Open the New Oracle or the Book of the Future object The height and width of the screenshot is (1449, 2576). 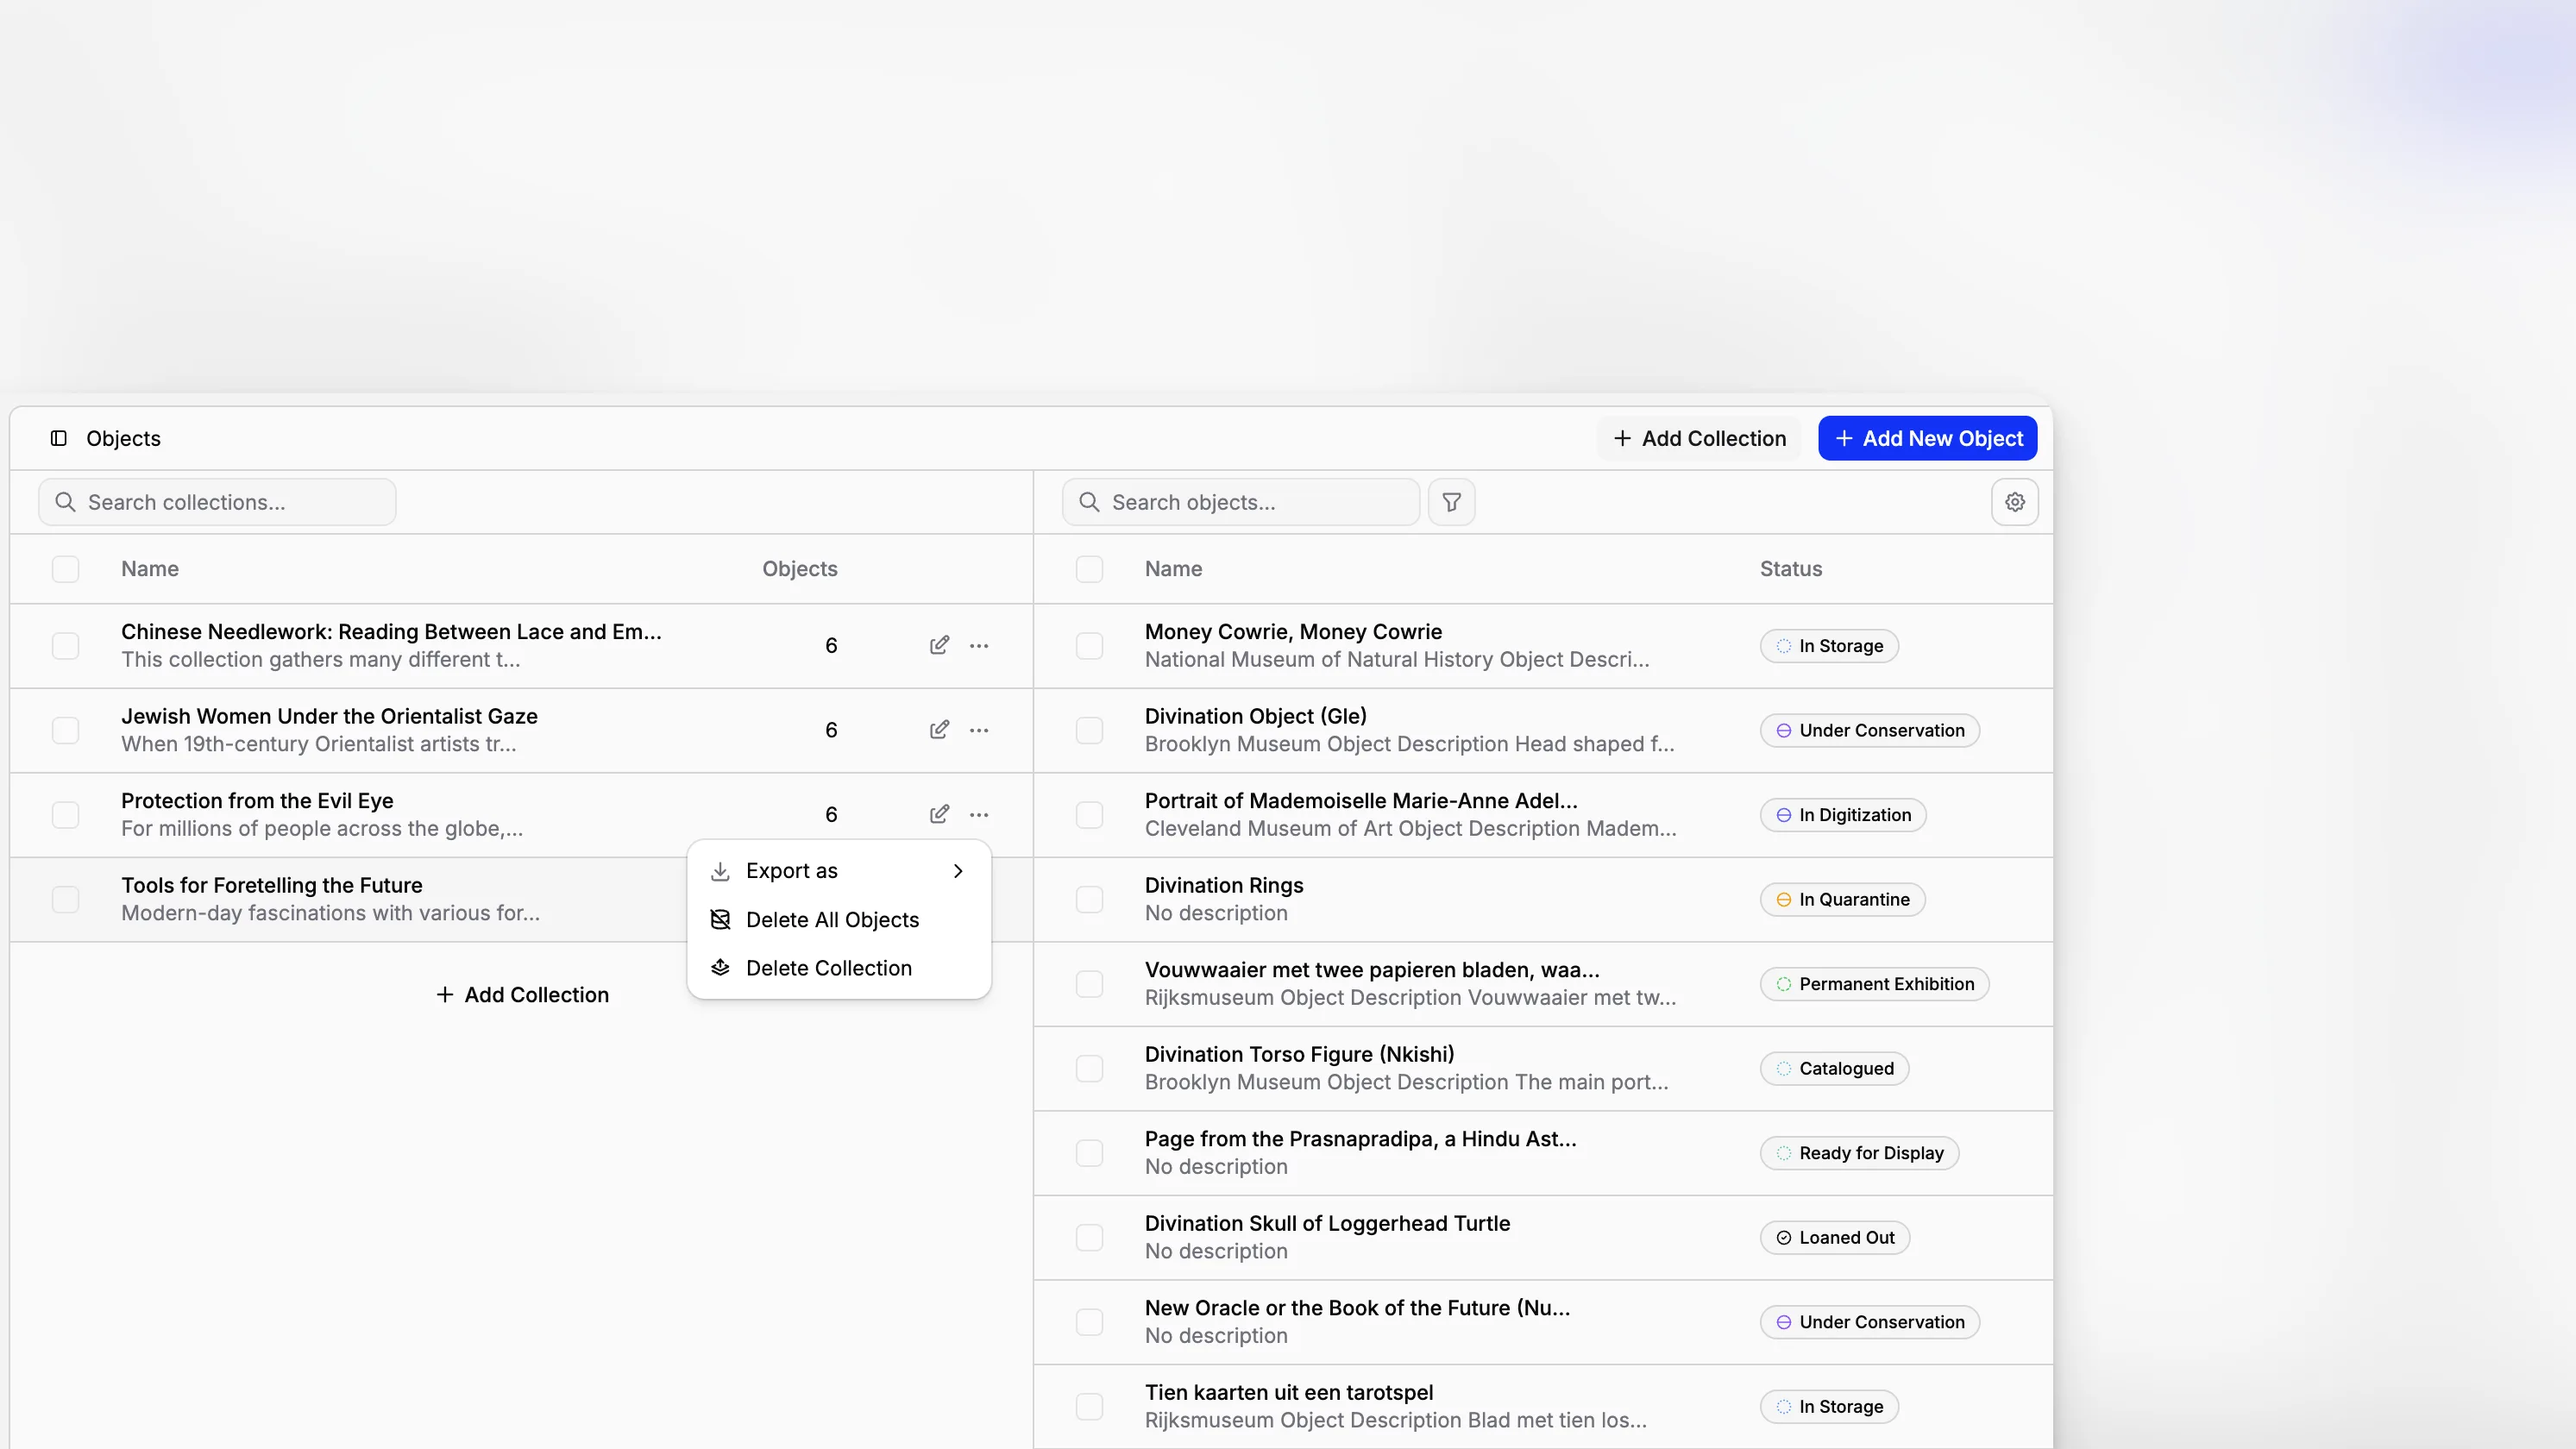pos(1357,1308)
